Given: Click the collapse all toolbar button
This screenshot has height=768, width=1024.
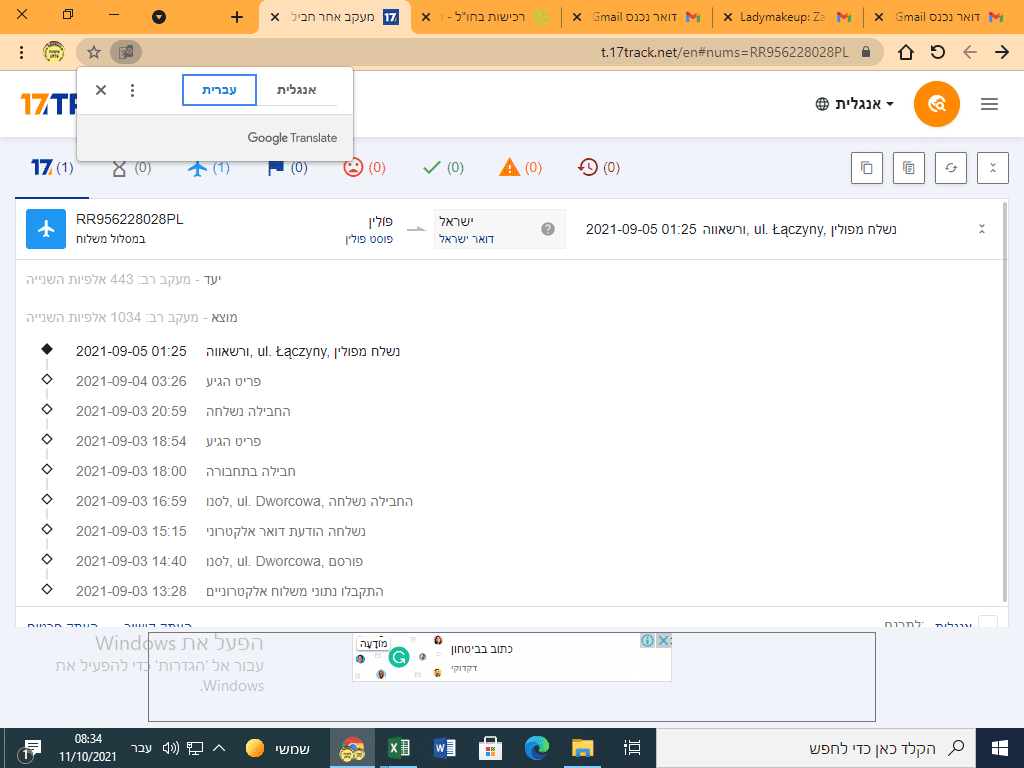Looking at the screenshot, I should (x=993, y=168).
